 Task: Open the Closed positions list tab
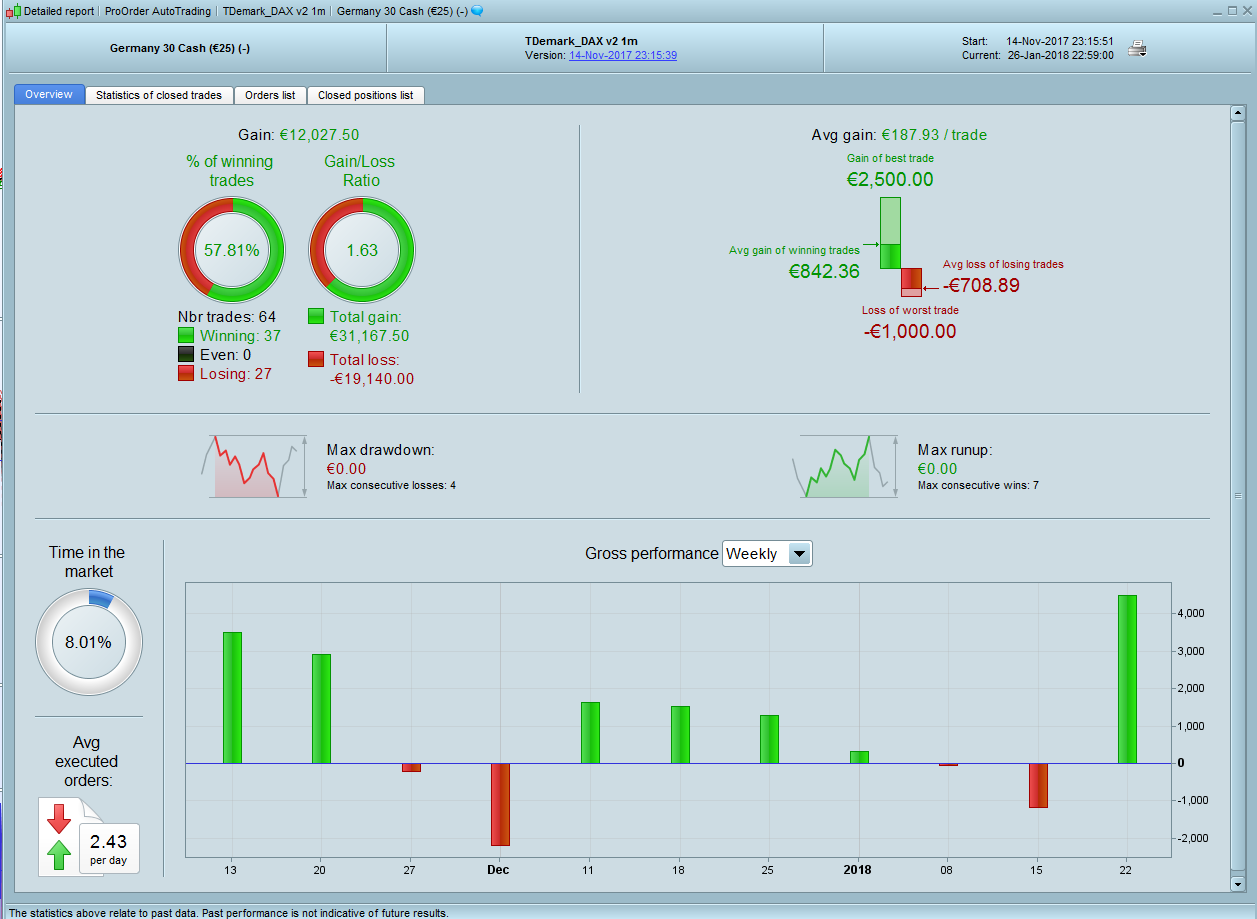coord(365,95)
